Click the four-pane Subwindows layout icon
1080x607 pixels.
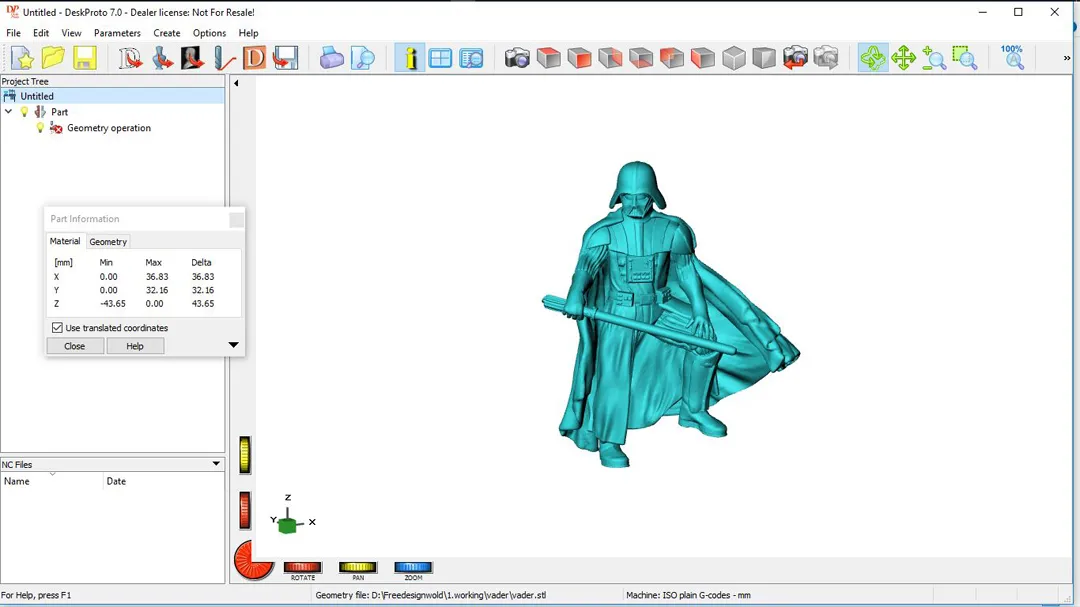(x=440, y=58)
